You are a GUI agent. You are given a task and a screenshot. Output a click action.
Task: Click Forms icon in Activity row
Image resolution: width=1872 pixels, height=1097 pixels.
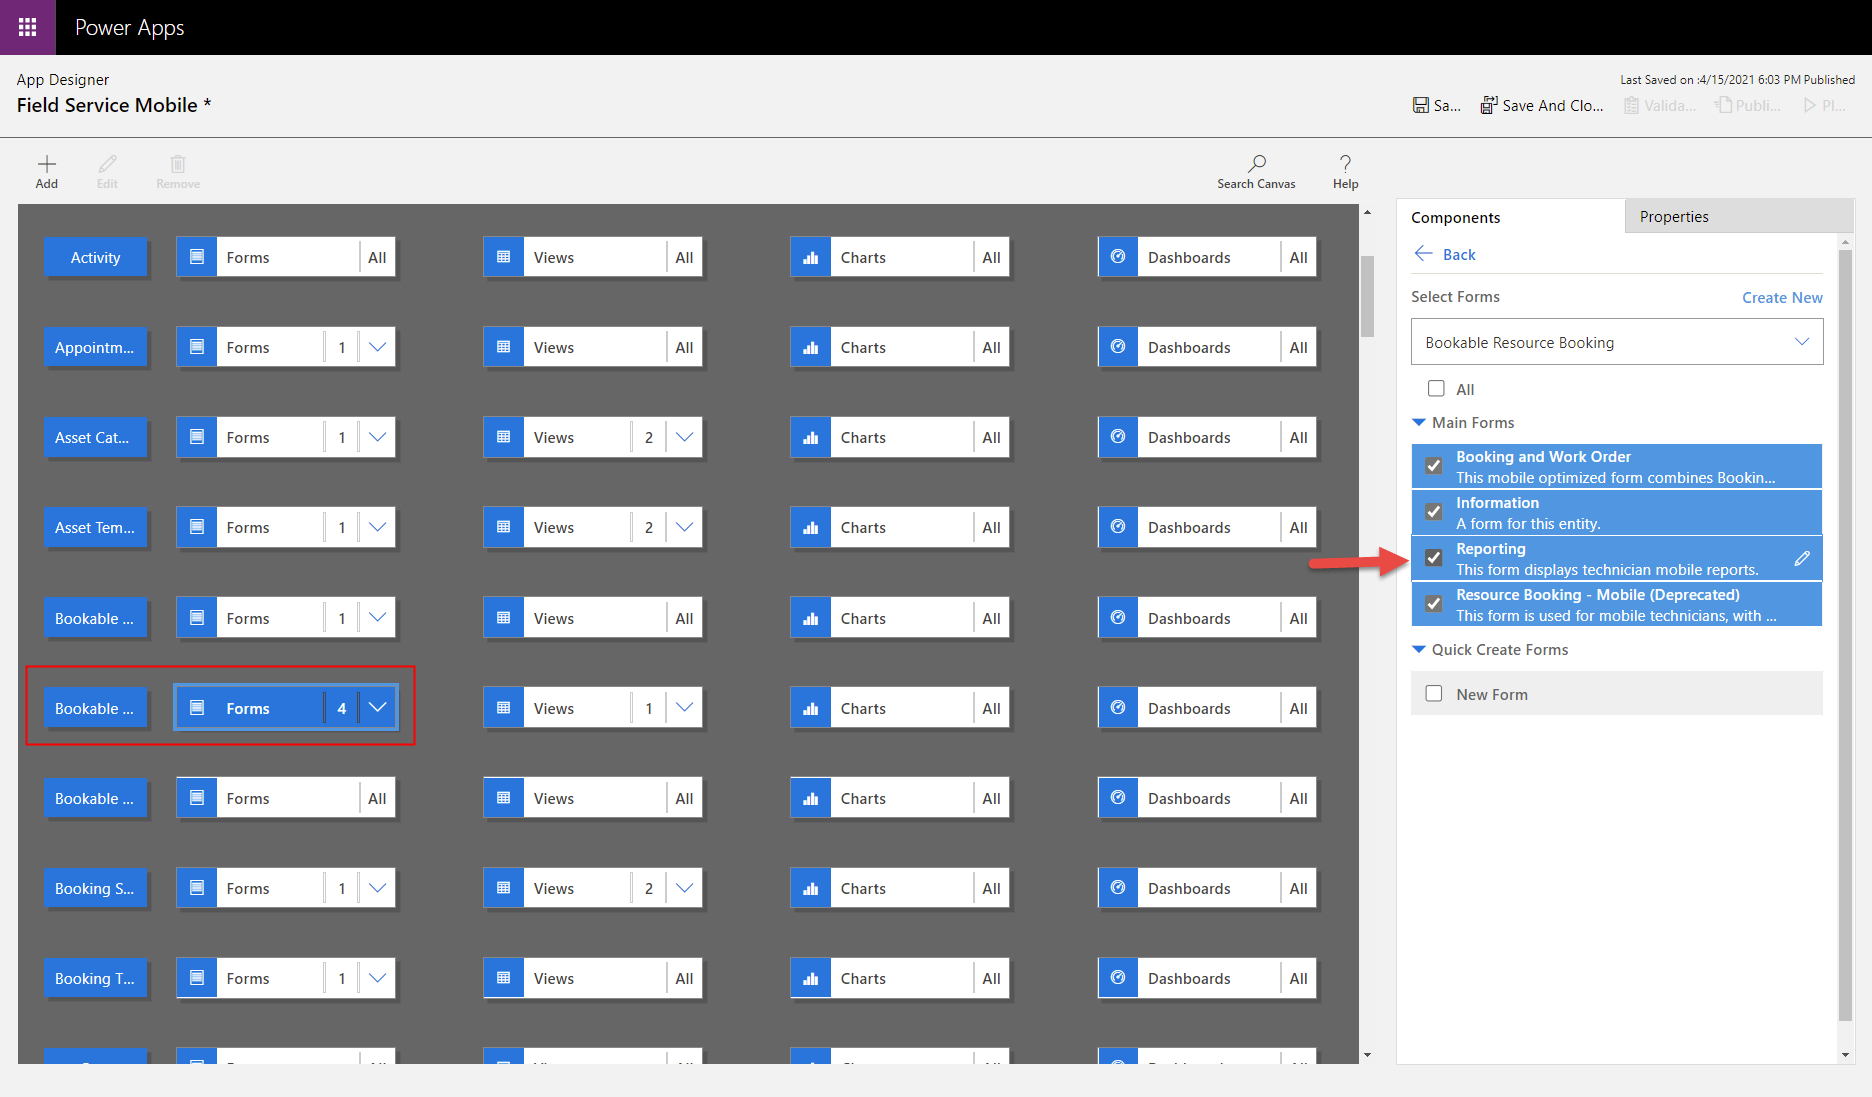point(197,257)
